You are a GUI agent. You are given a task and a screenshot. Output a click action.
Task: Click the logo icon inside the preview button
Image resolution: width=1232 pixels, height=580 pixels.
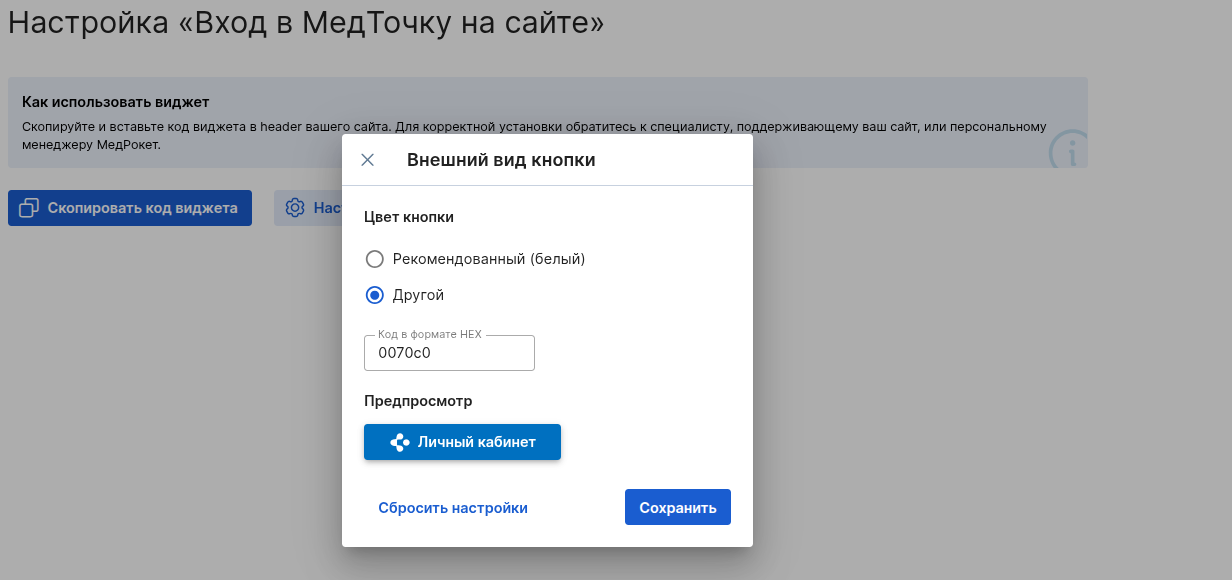tap(400, 442)
